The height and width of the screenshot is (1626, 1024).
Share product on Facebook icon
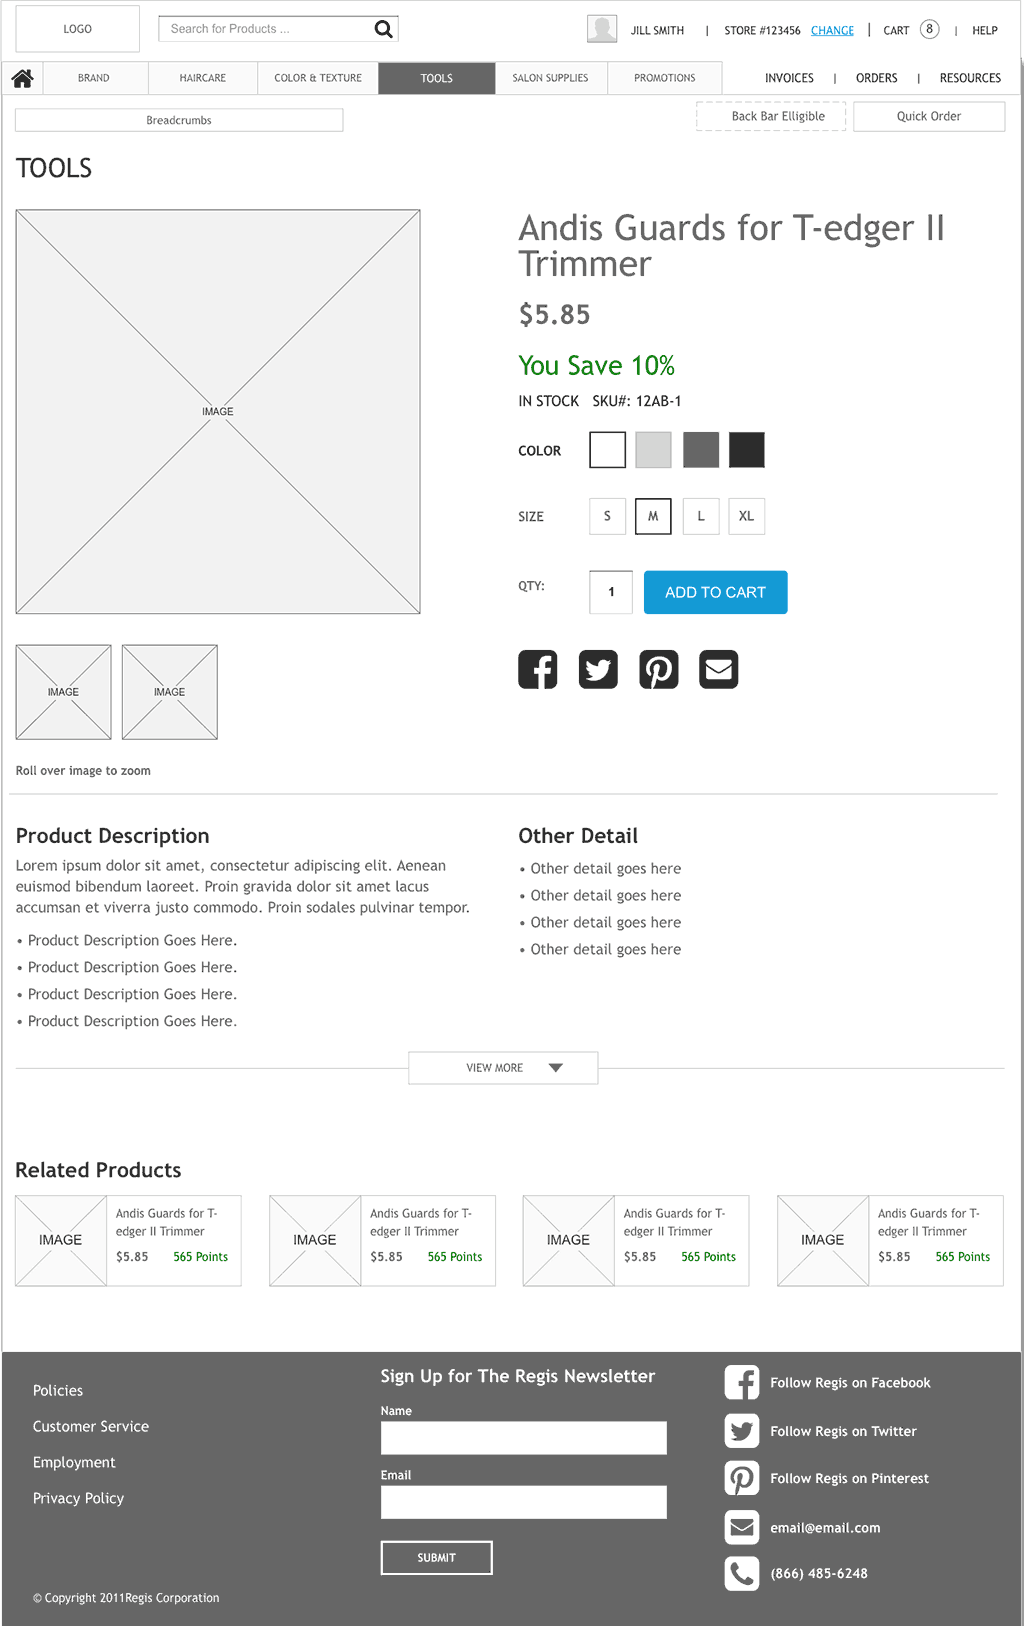(538, 669)
